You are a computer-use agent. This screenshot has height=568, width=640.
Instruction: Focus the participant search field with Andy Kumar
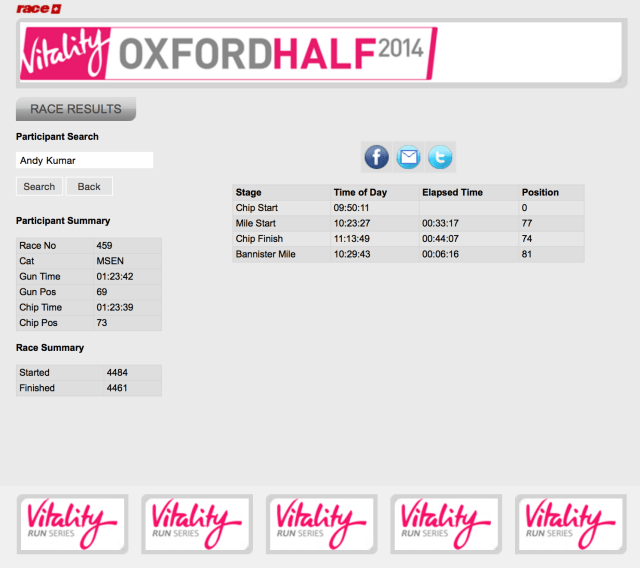(84, 160)
